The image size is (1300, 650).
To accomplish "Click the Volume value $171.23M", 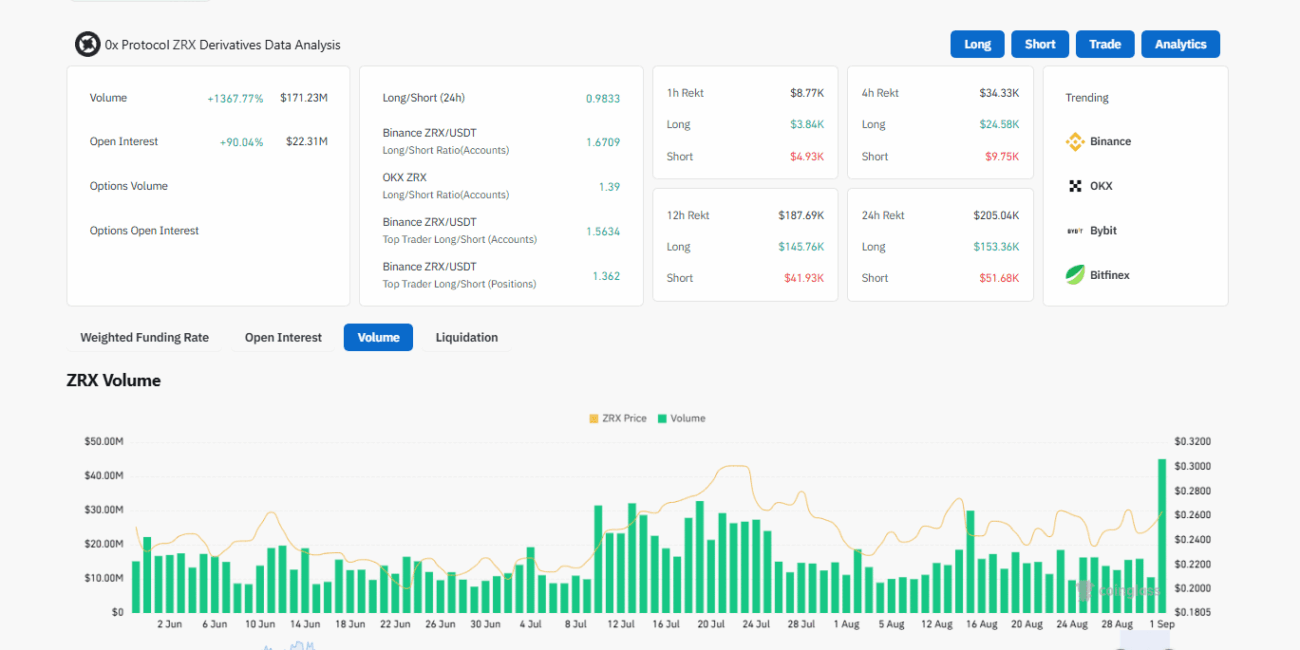I will 304,98.
